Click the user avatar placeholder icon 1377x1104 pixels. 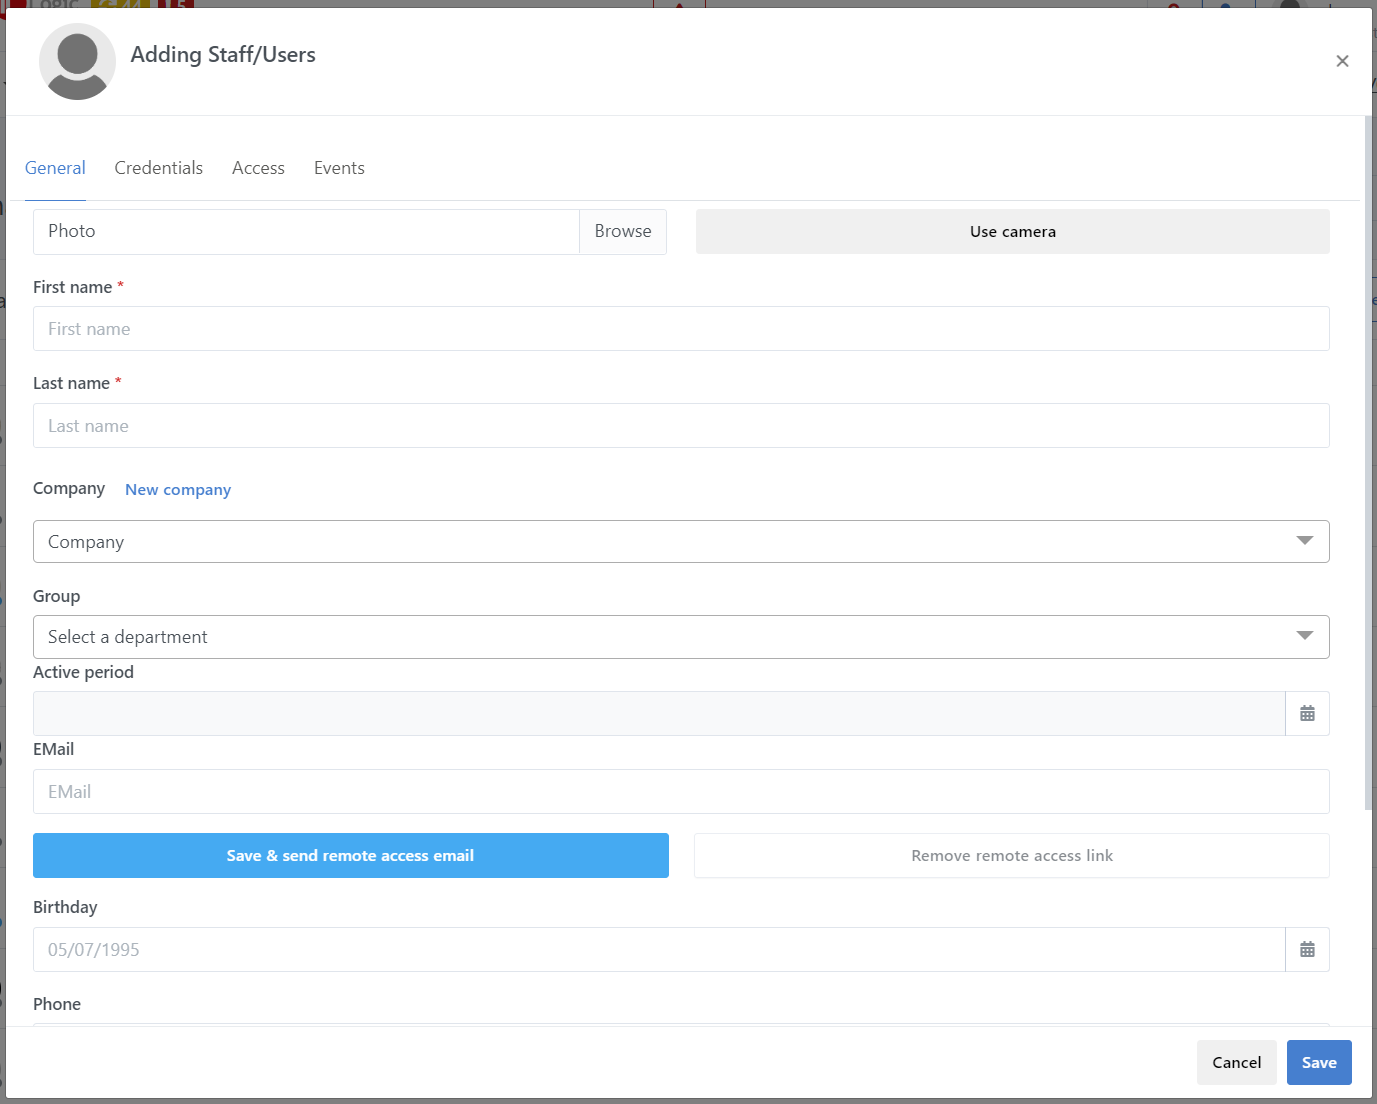pos(77,61)
